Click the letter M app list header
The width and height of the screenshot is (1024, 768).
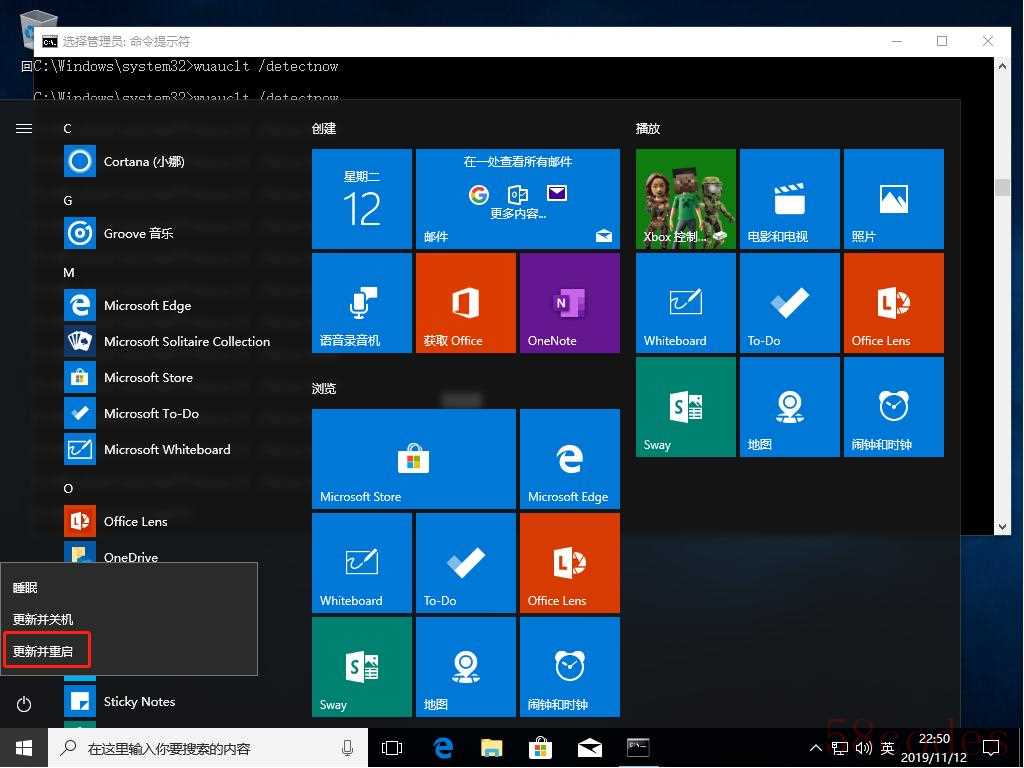coord(69,273)
